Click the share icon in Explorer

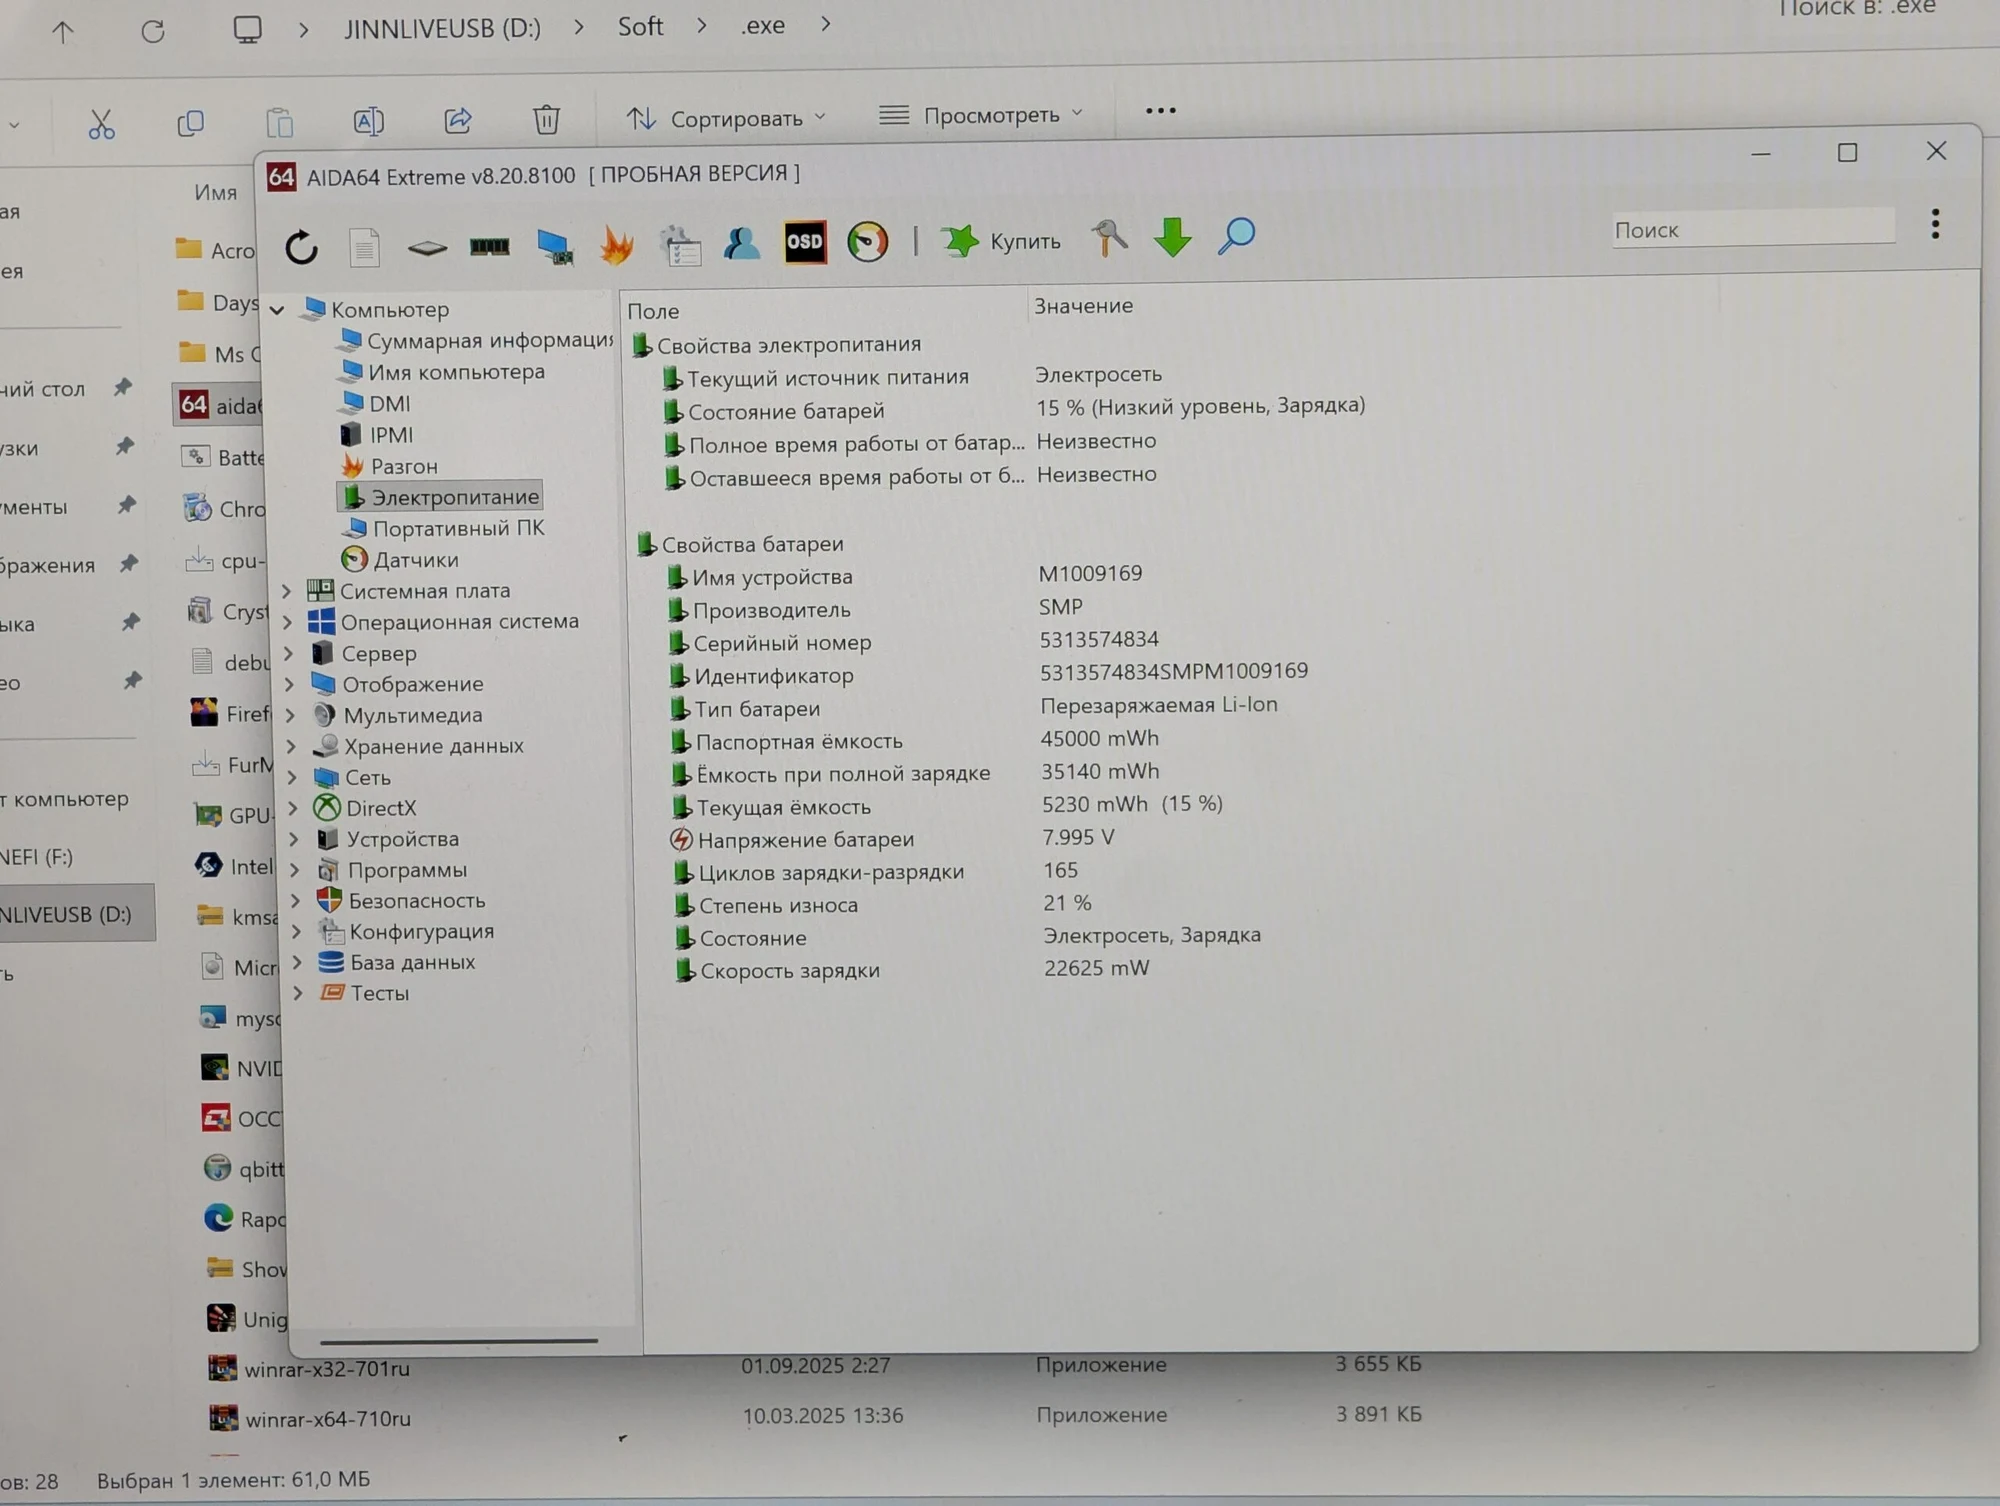pos(457,121)
